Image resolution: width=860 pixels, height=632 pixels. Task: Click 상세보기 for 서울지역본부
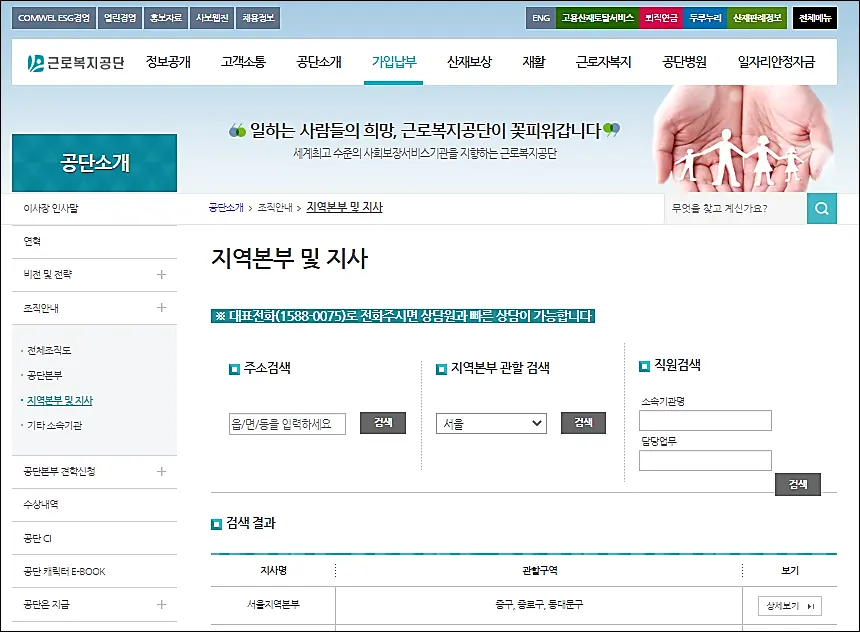point(789,605)
